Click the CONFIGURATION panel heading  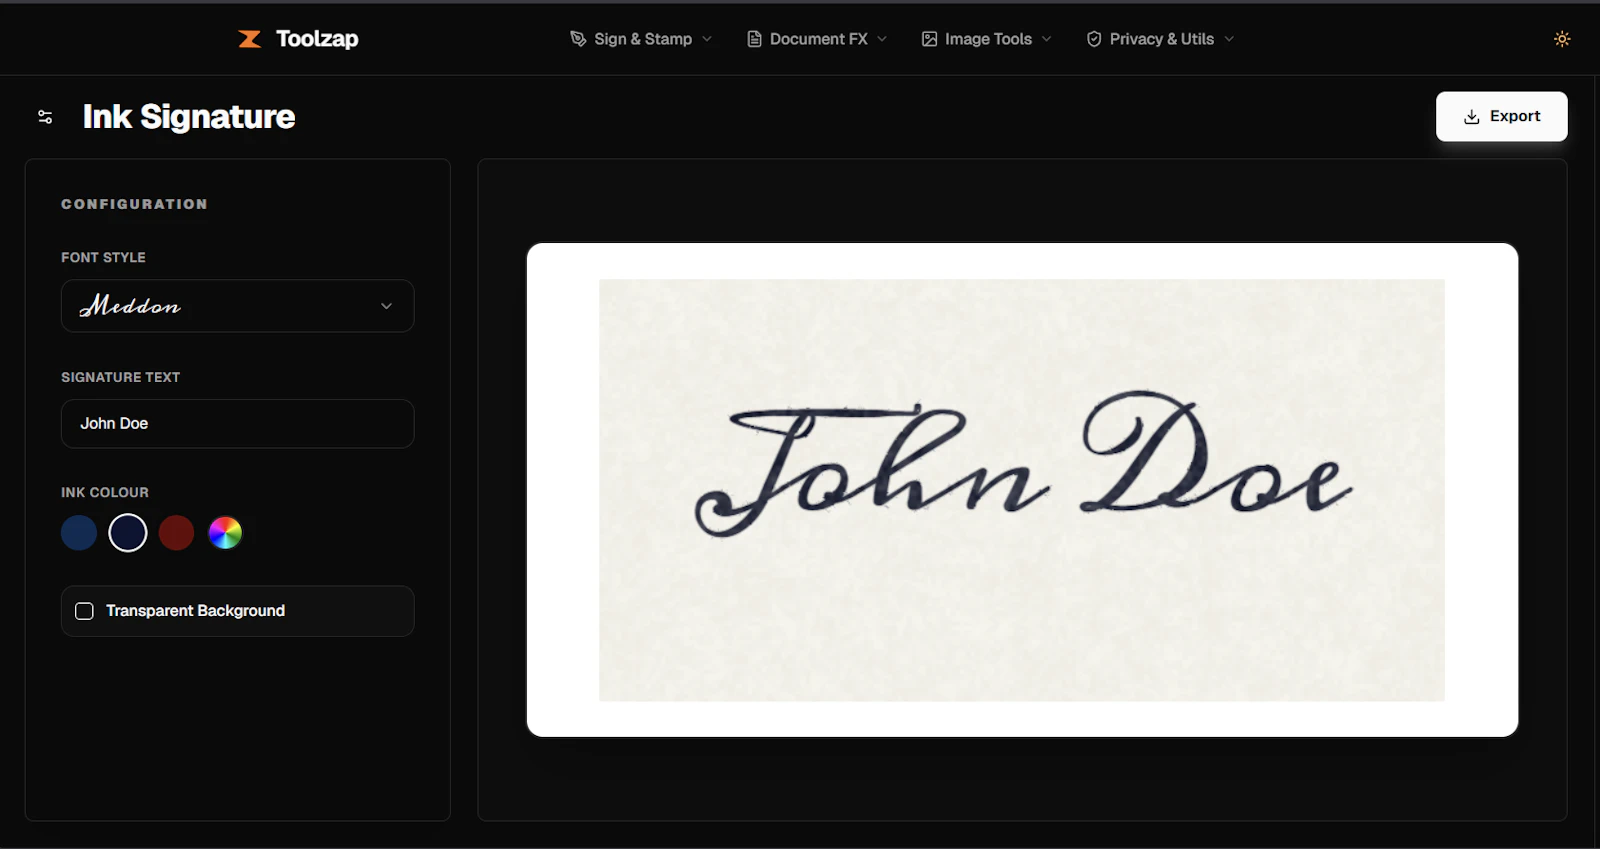(134, 204)
